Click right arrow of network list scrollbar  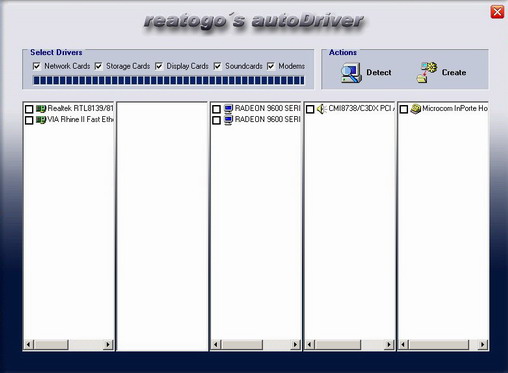[x=108, y=344]
